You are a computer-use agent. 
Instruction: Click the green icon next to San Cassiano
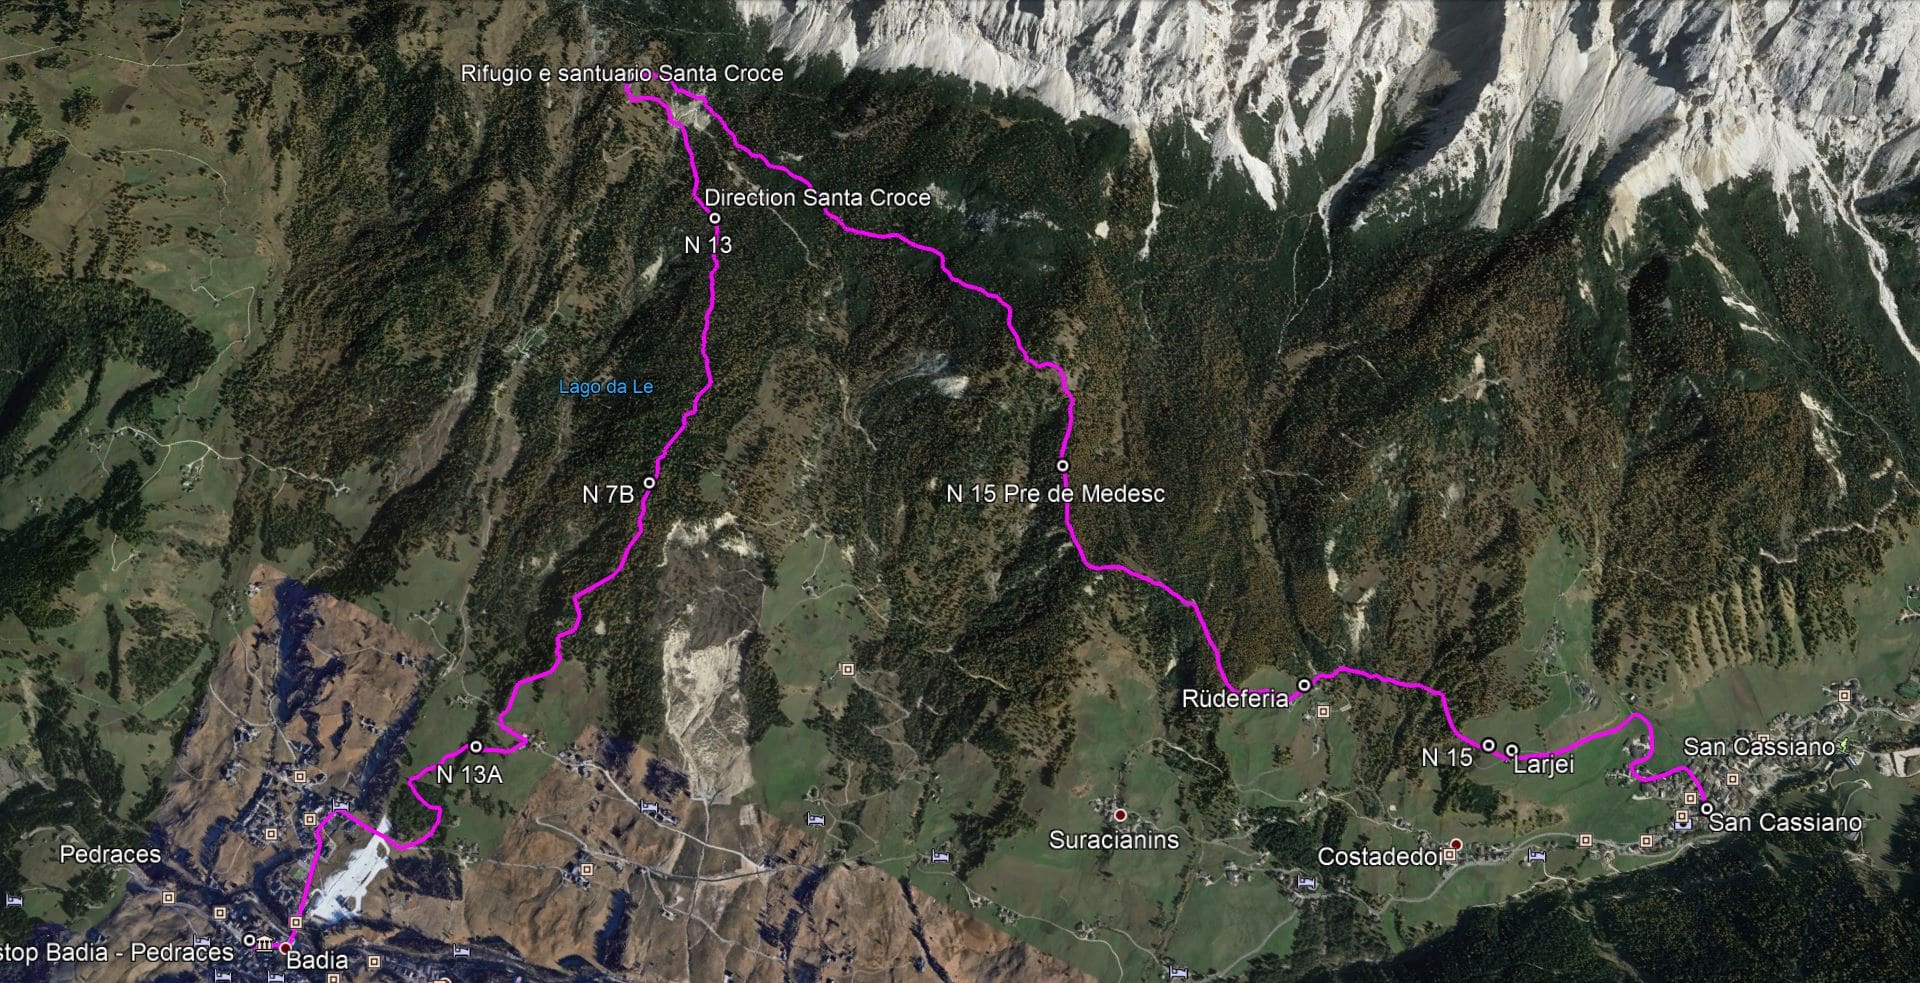pyautogui.click(x=1846, y=746)
